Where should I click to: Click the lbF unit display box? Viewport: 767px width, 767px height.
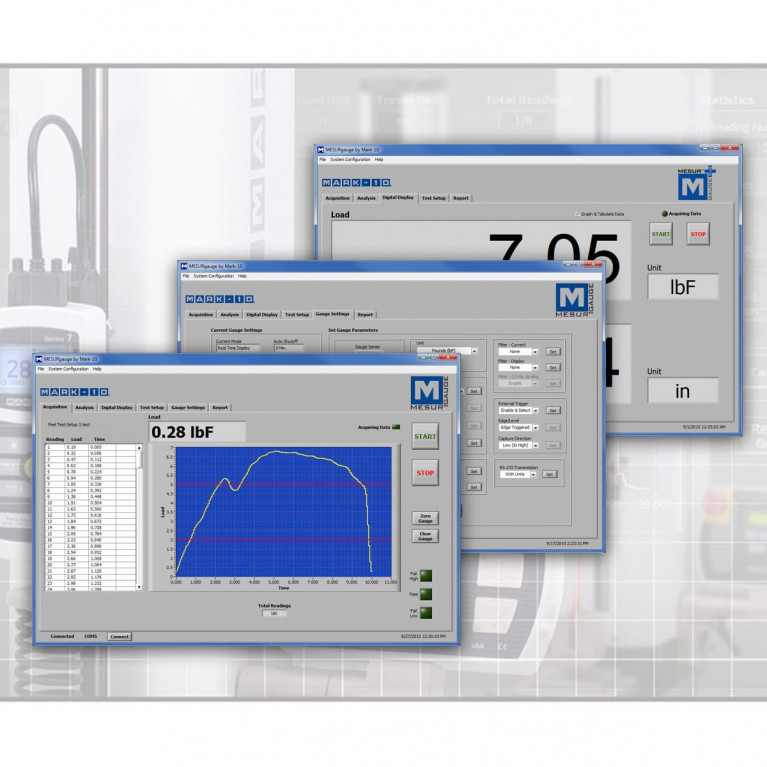point(683,287)
